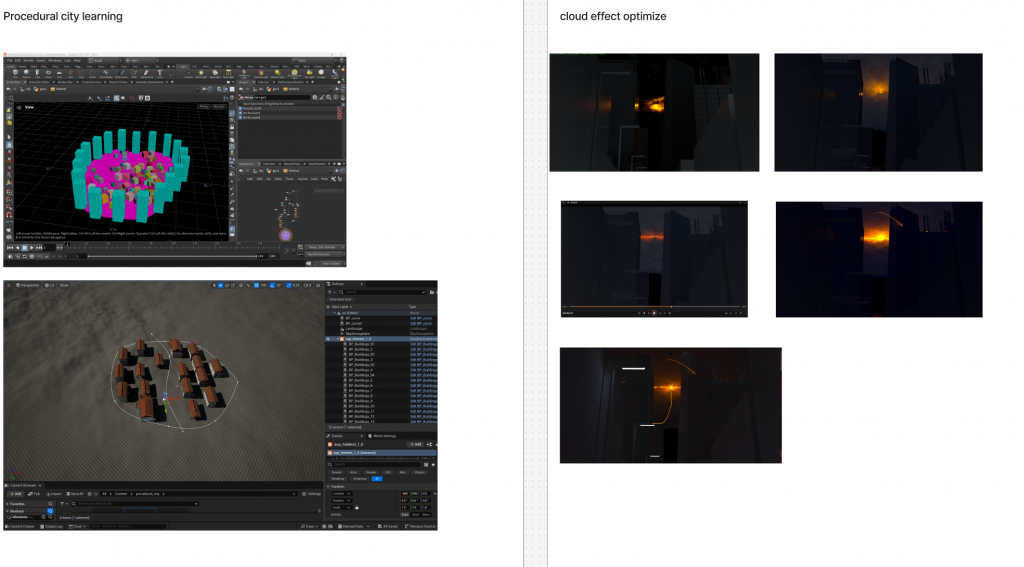1024x567 pixels.
Task: Open the Unreal viewport options hamburger menu
Action: 8,285
